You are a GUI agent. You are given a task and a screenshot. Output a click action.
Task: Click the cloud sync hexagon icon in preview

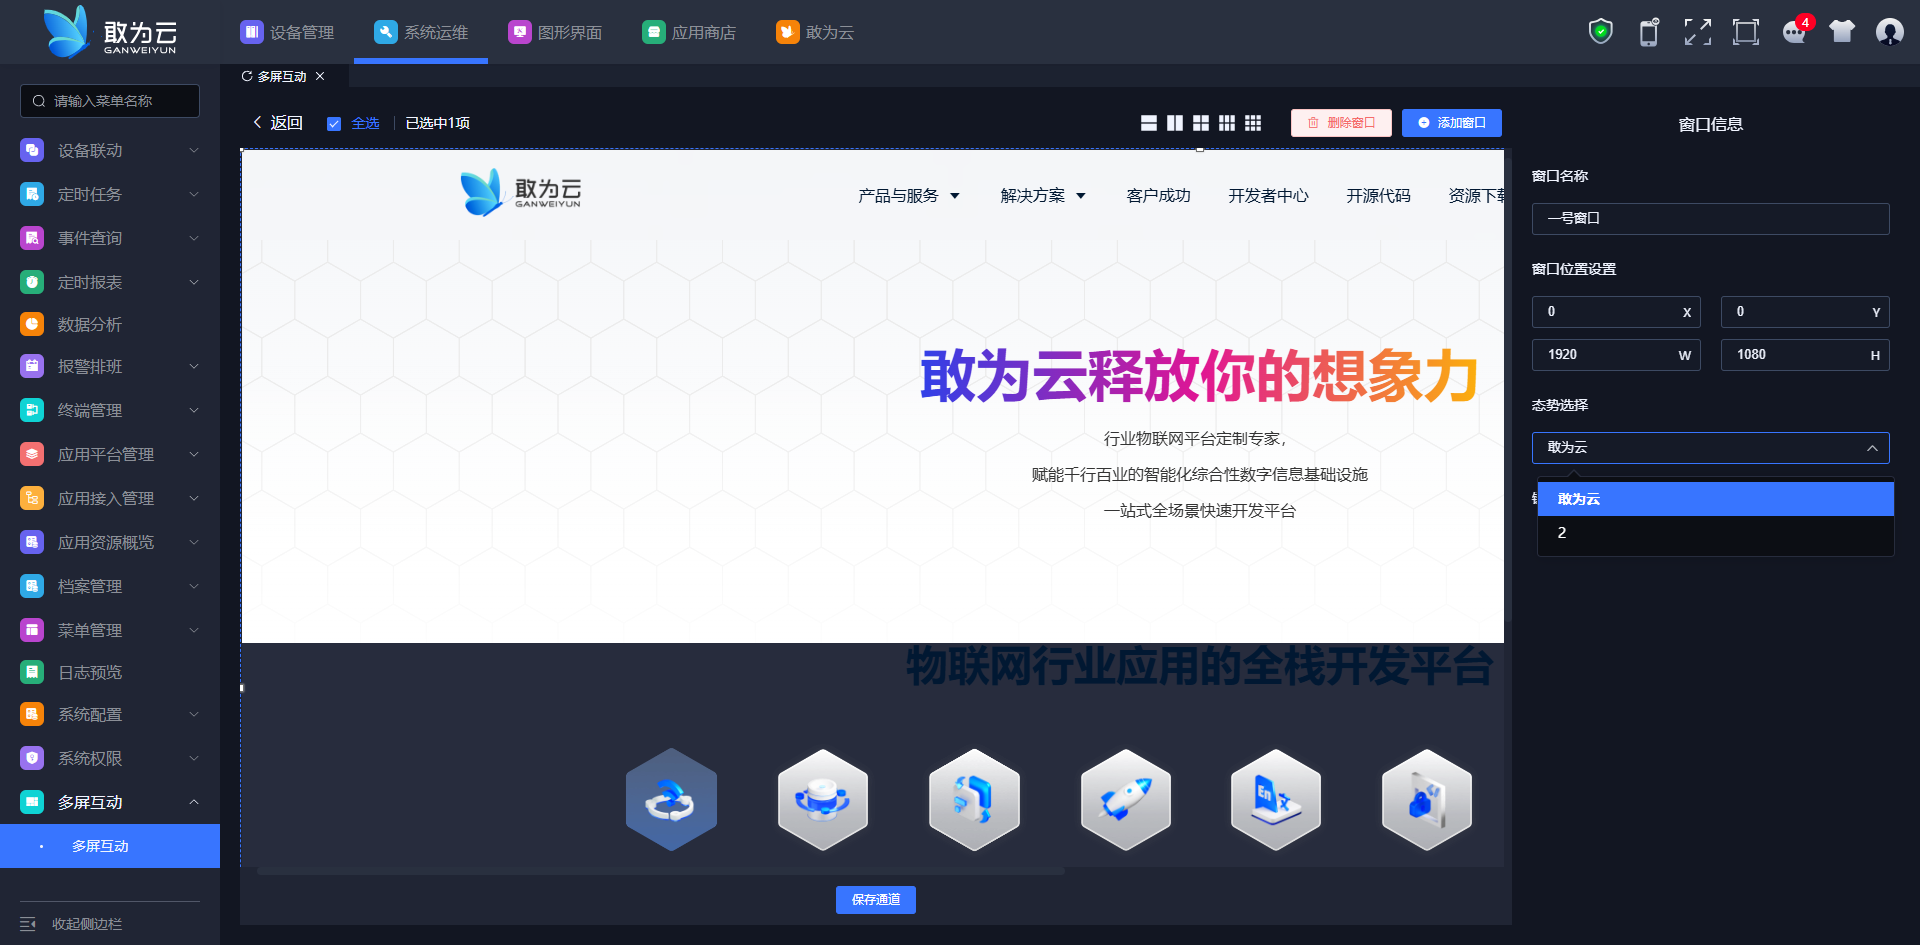(671, 800)
